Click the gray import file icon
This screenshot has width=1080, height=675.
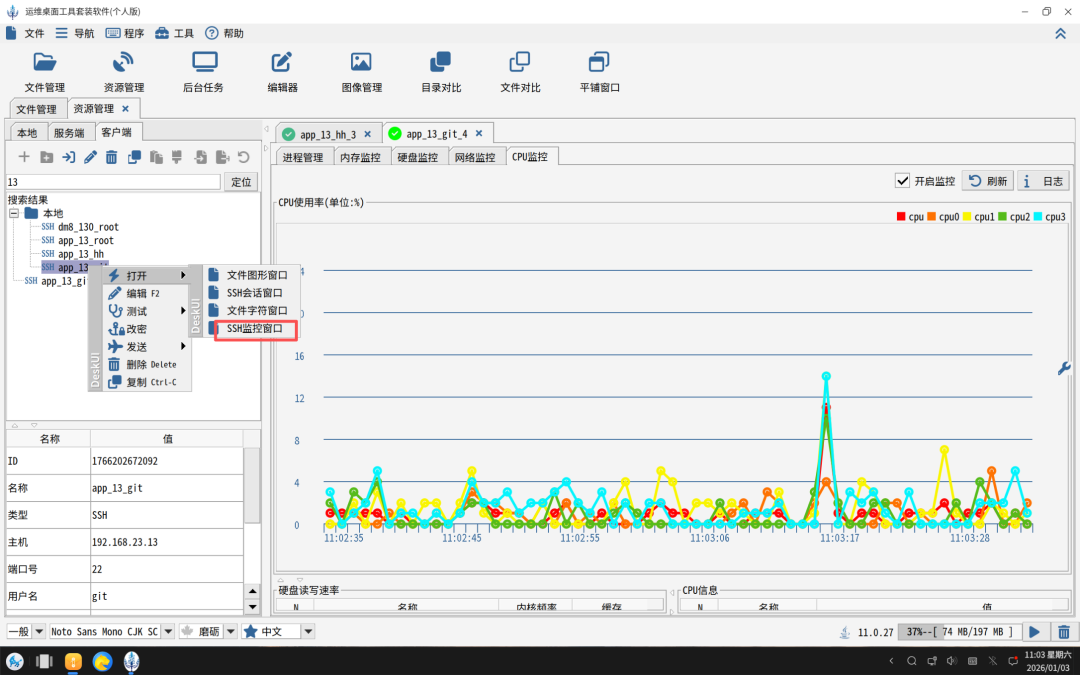(200, 157)
